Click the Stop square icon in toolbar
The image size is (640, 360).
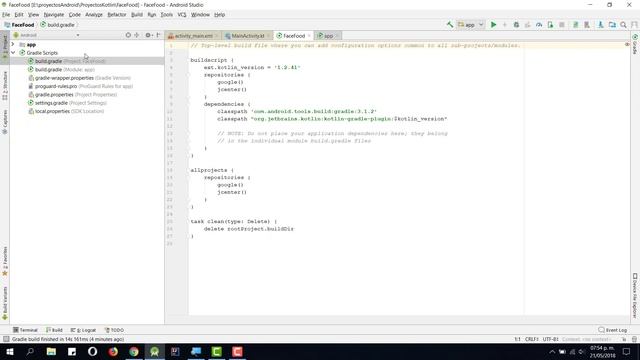(x=562, y=25)
